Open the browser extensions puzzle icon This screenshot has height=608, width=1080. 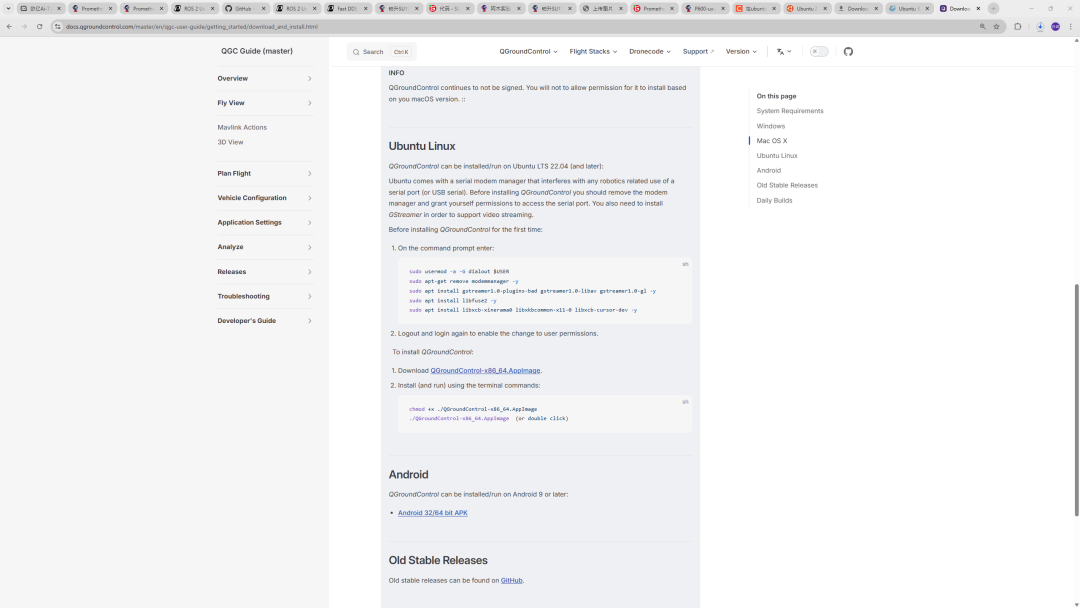click(x=1017, y=27)
